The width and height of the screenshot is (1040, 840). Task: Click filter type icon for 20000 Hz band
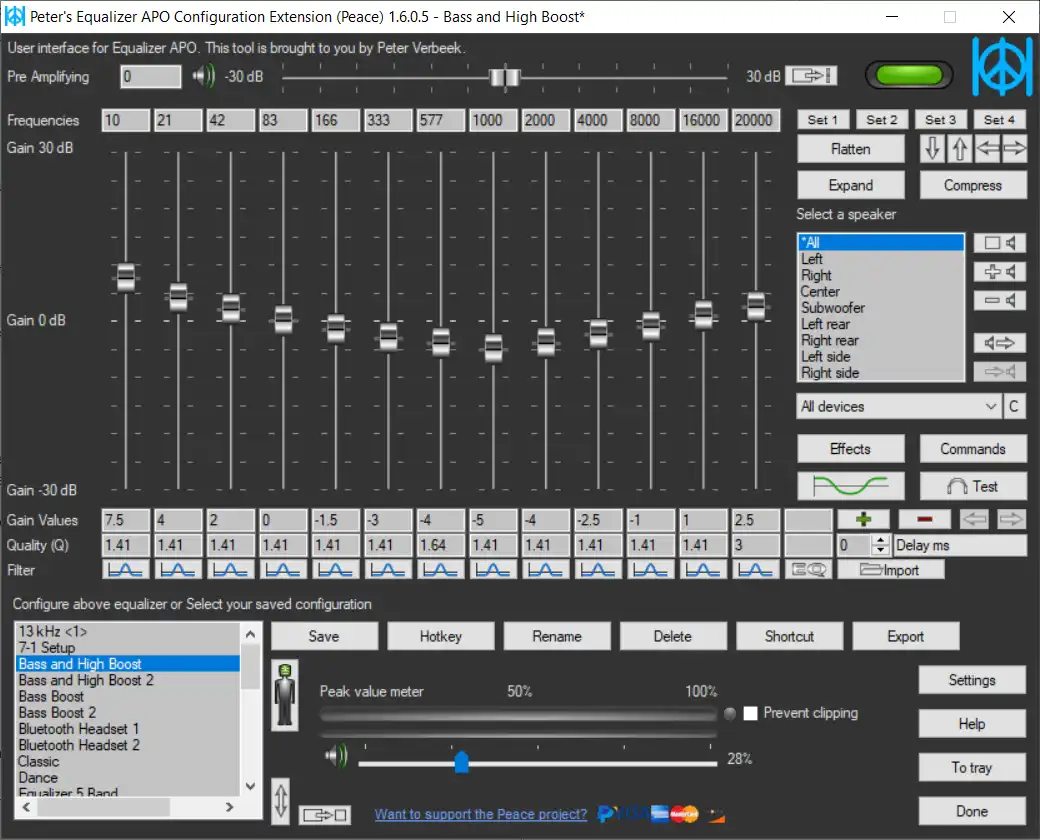click(x=755, y=570)
